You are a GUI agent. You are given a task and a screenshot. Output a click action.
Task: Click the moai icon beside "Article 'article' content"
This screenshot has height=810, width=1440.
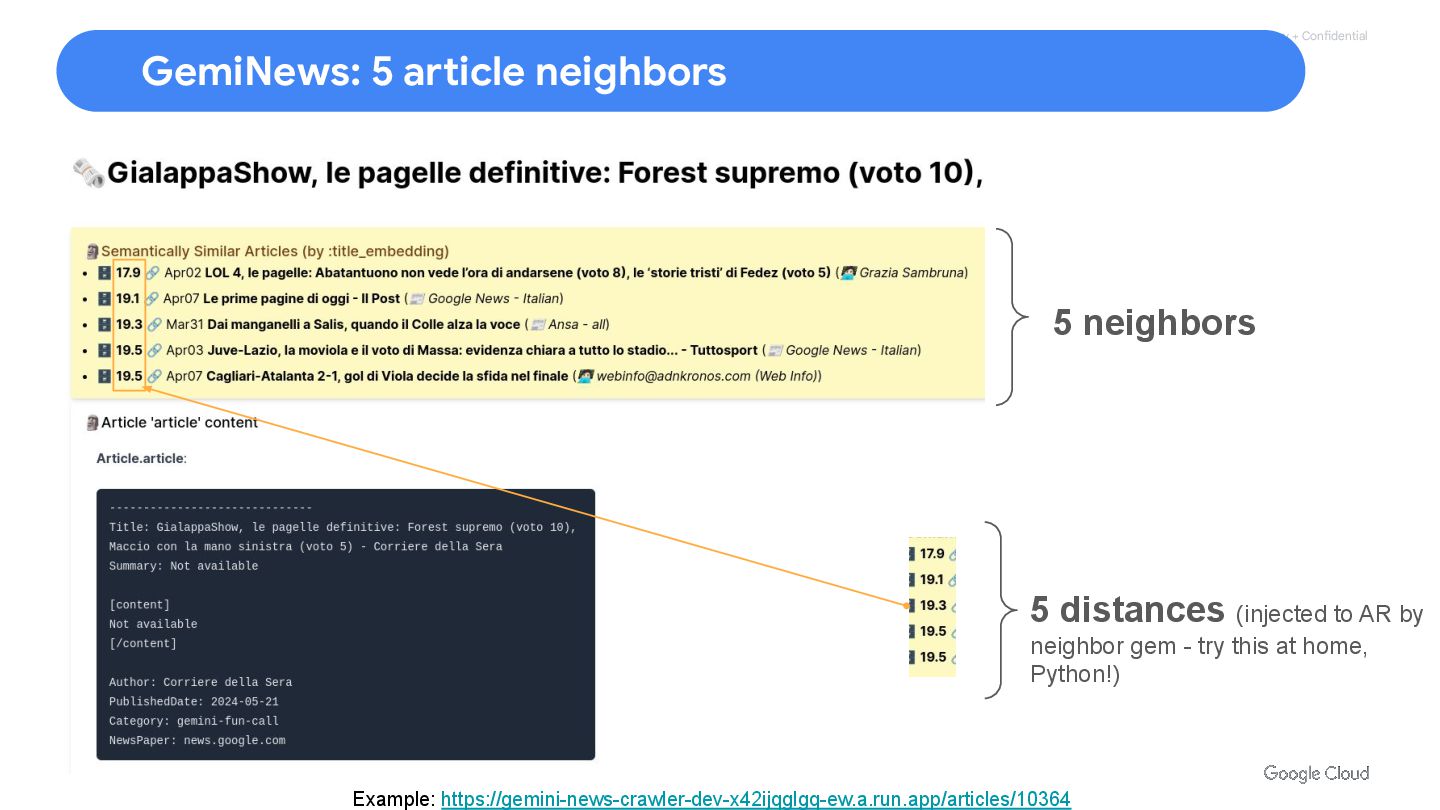pos(92,422)
